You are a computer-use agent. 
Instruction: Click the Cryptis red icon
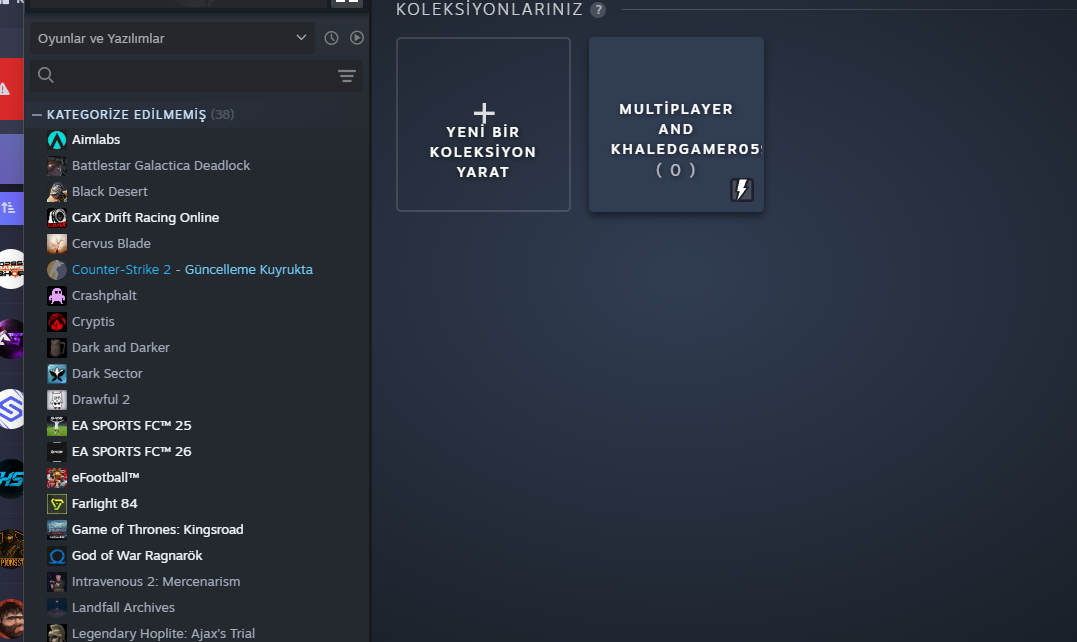57,322
